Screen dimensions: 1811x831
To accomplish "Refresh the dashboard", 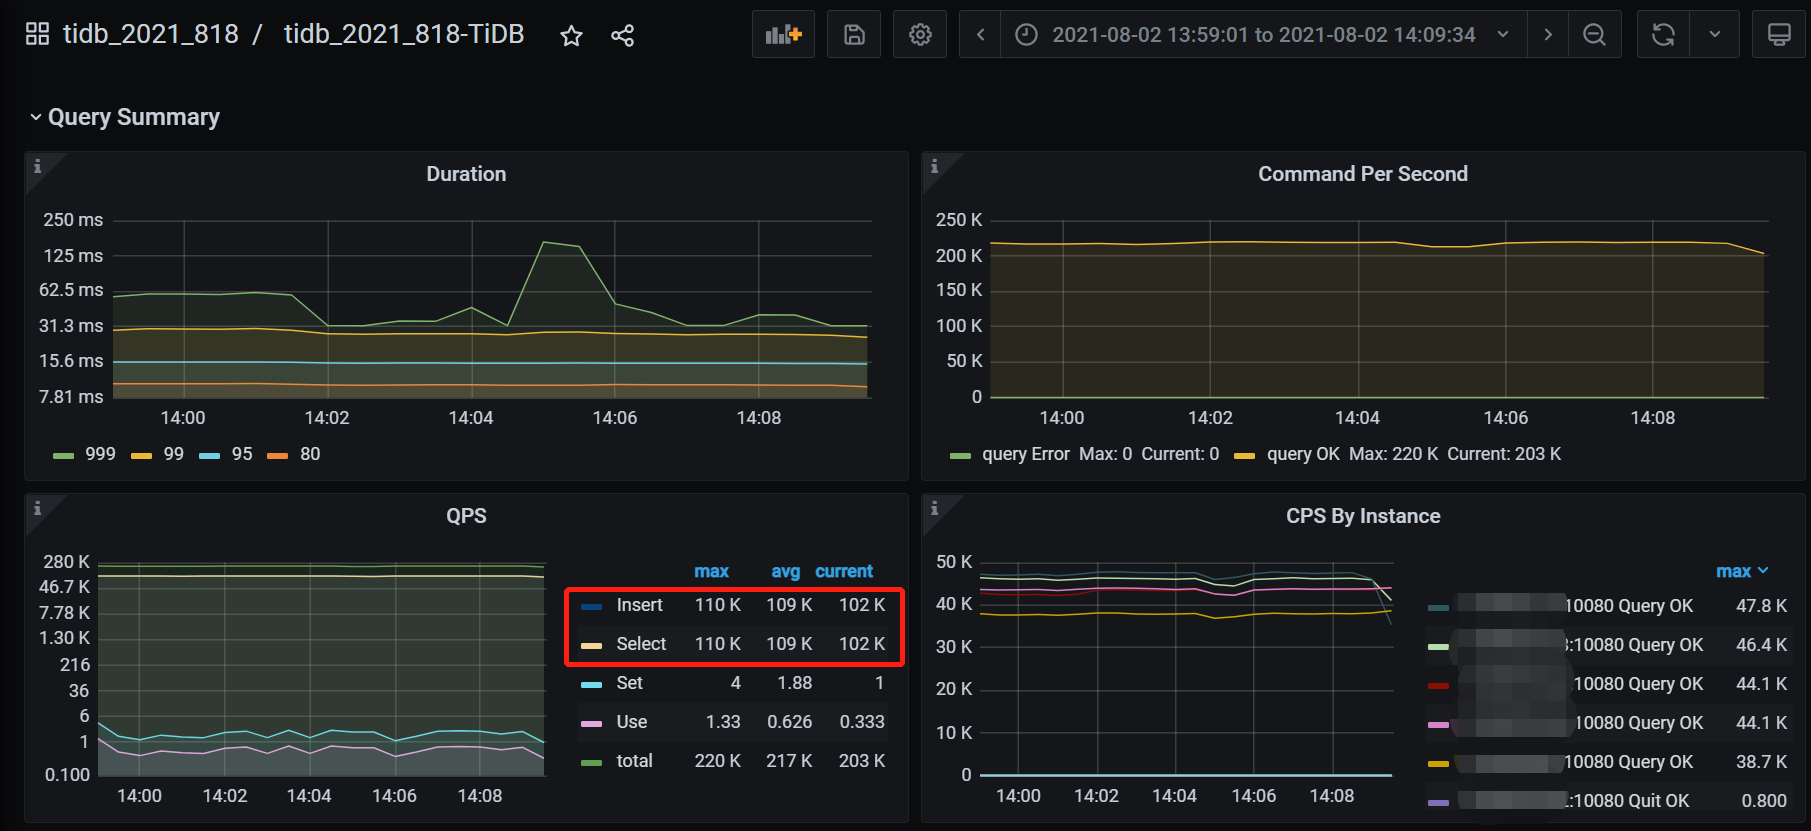I will point(1663,35).
